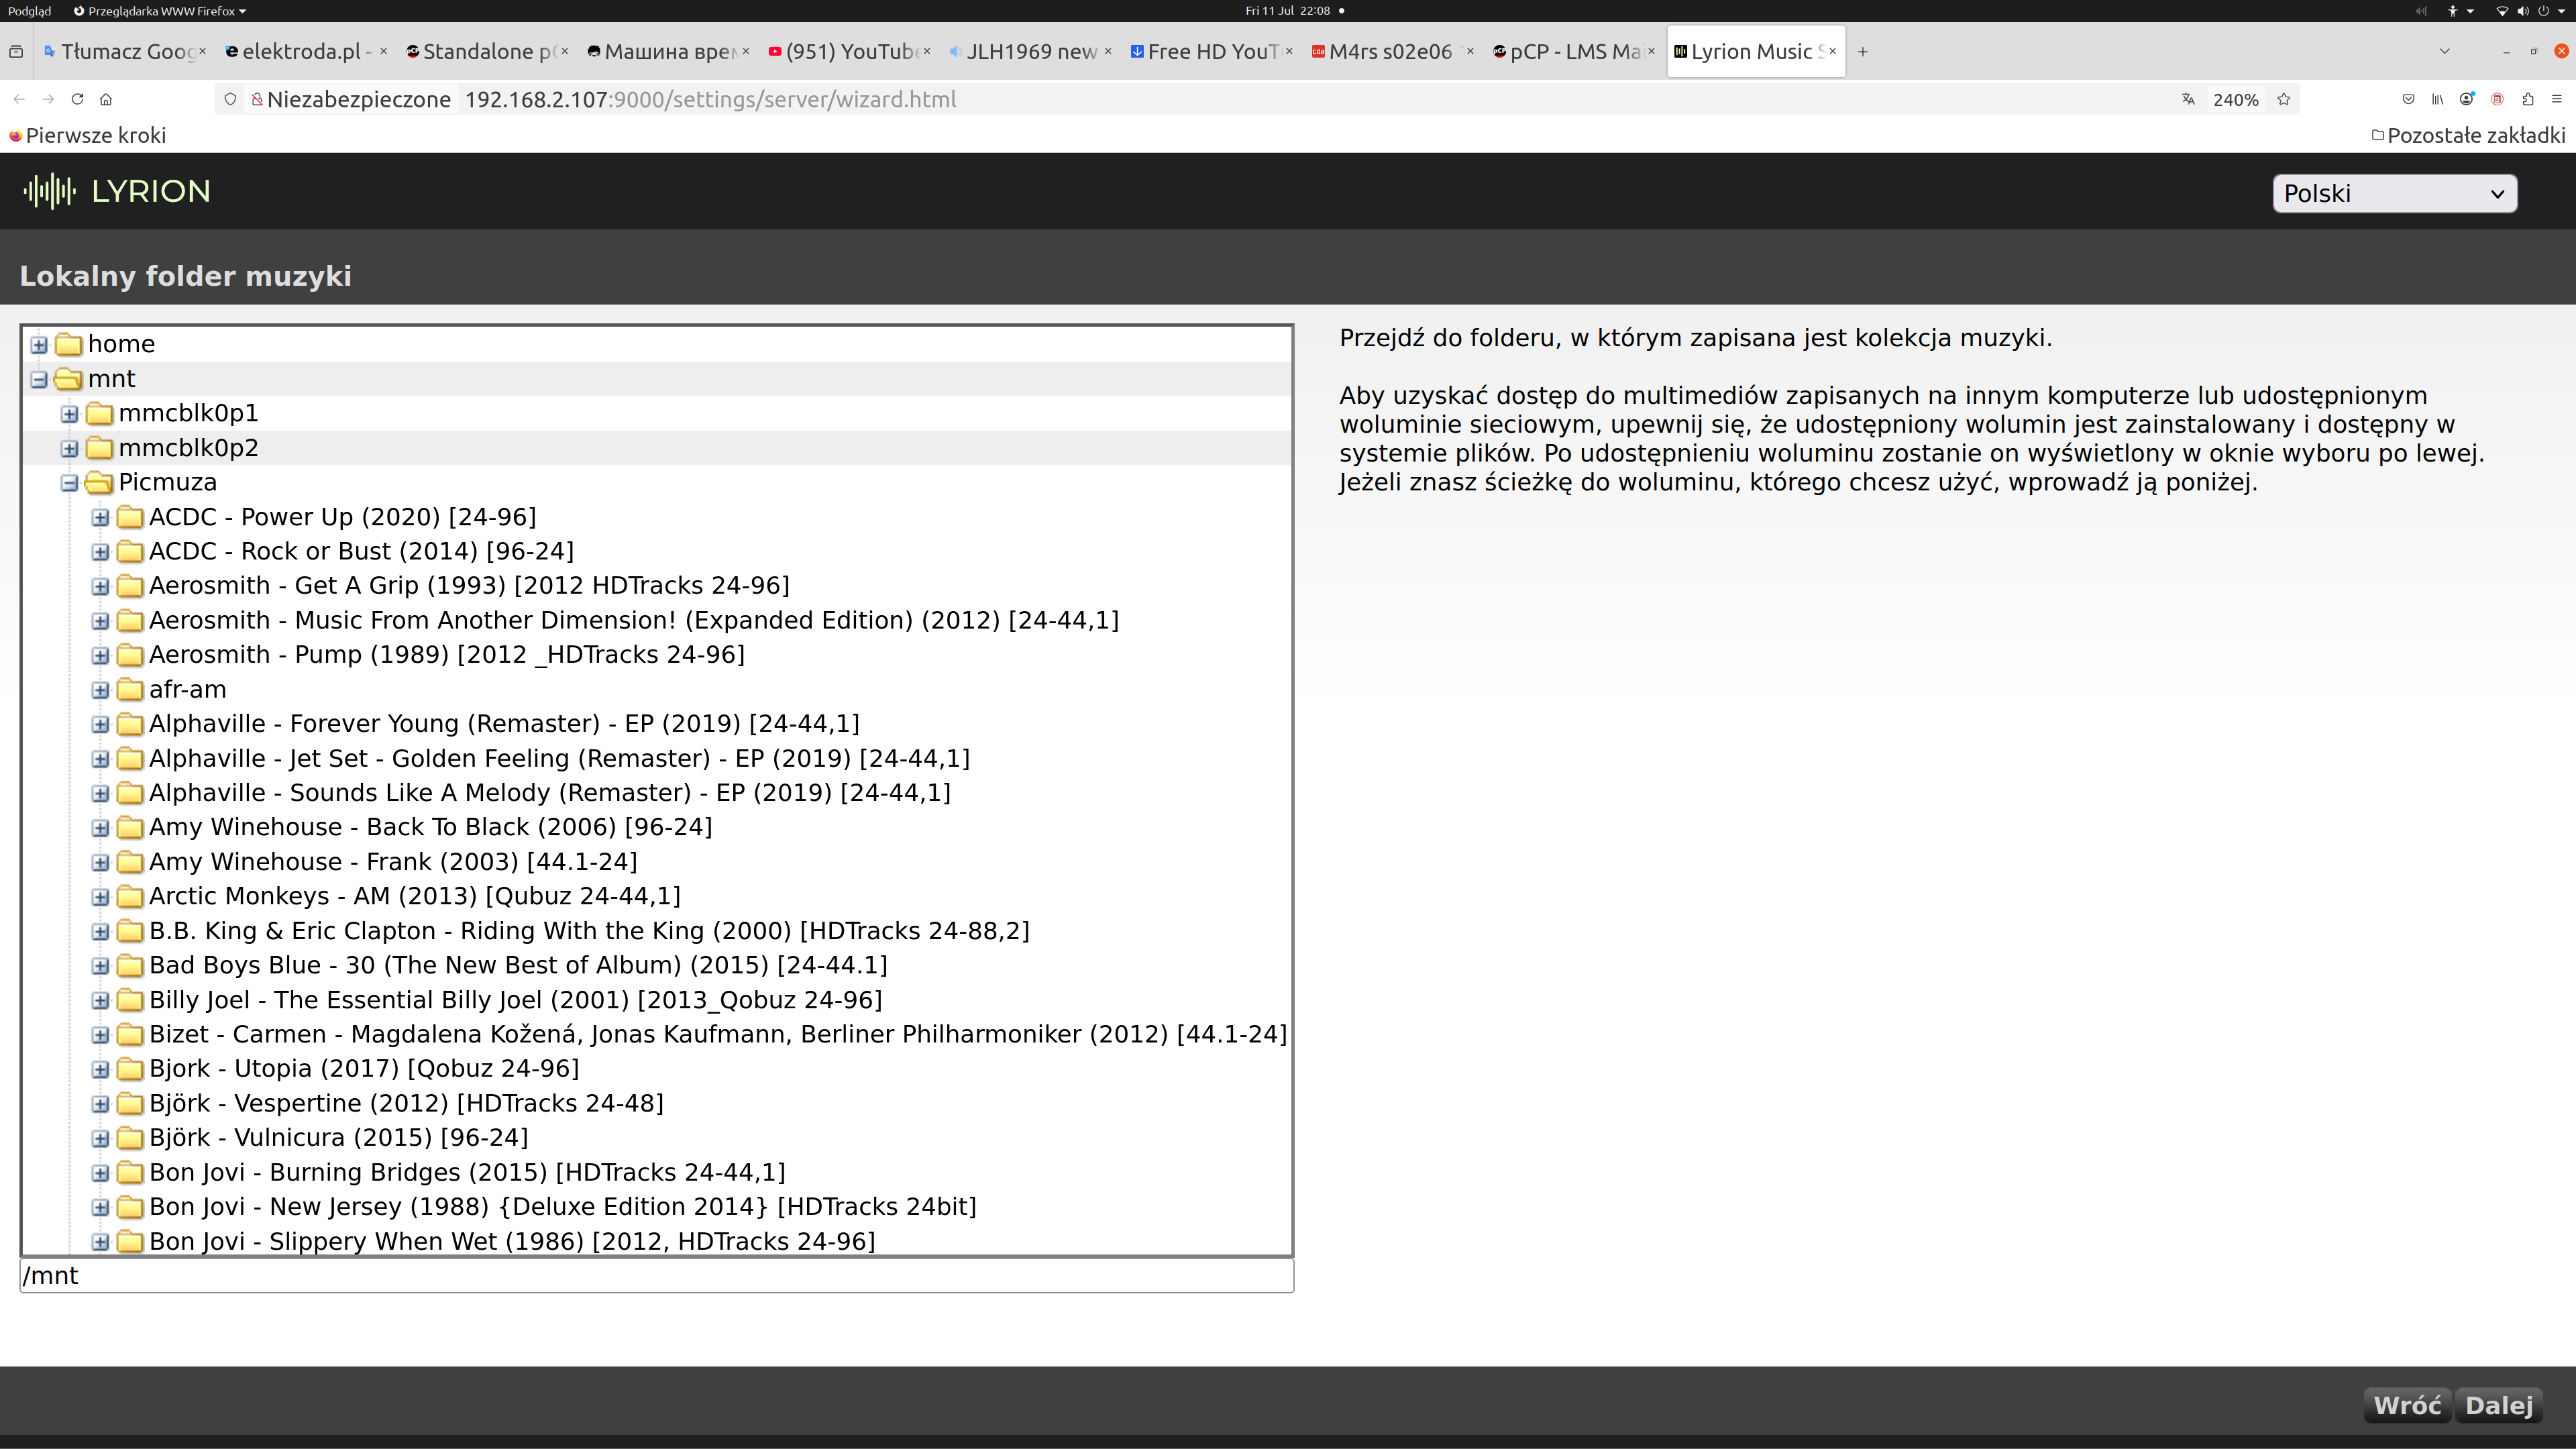Expand Amy Winehouse - Frank folder

click(x=100, y=862)
